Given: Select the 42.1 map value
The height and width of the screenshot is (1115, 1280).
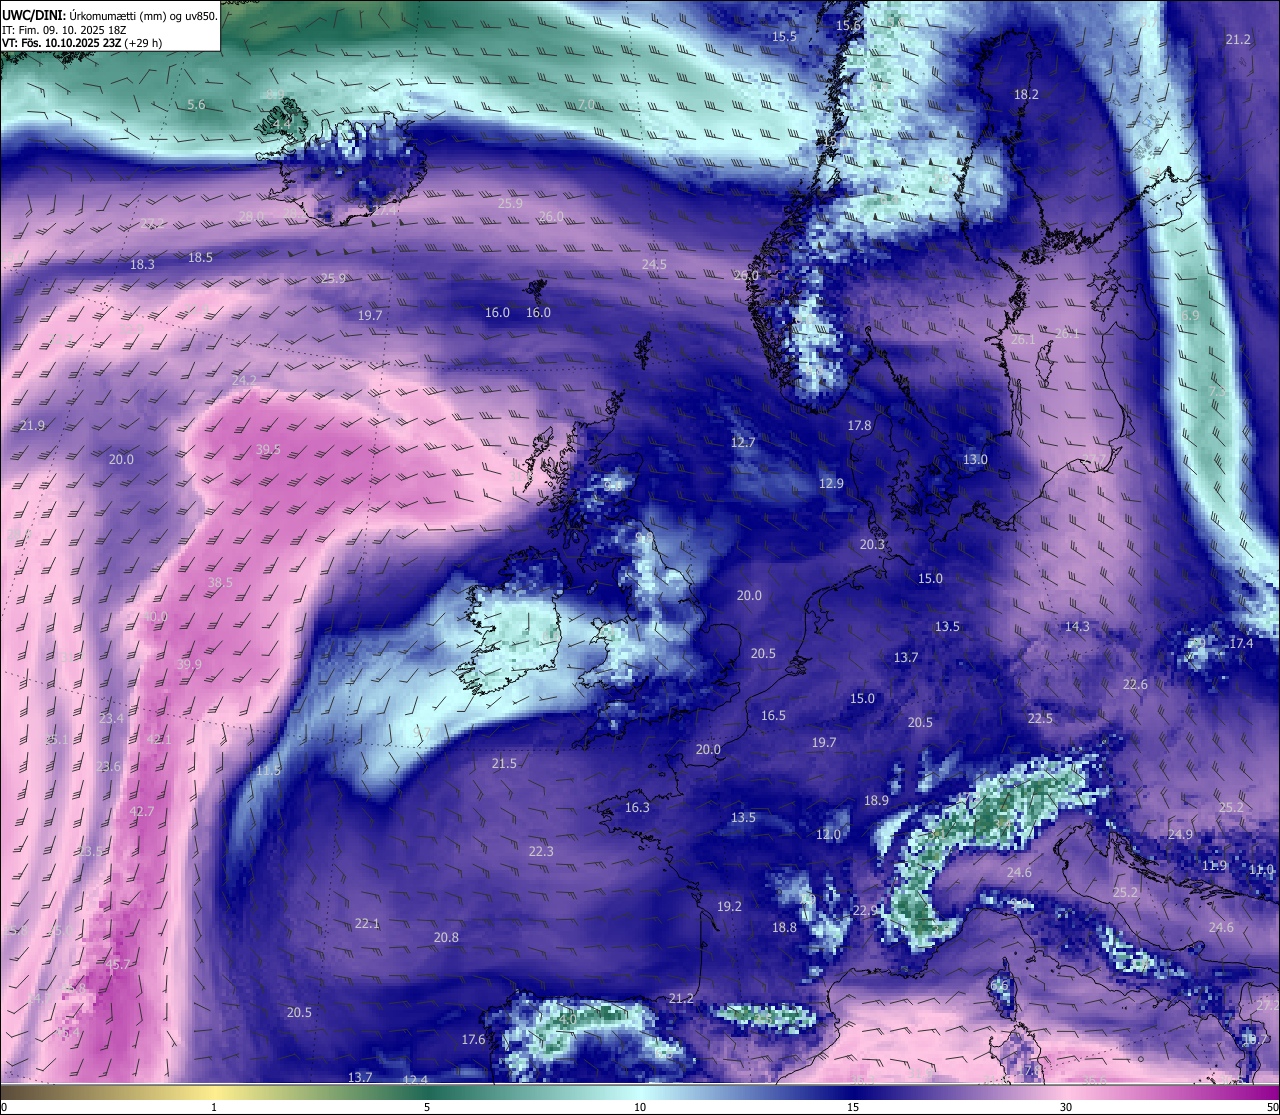Looking at the screenshot, I should pos(159,740).
